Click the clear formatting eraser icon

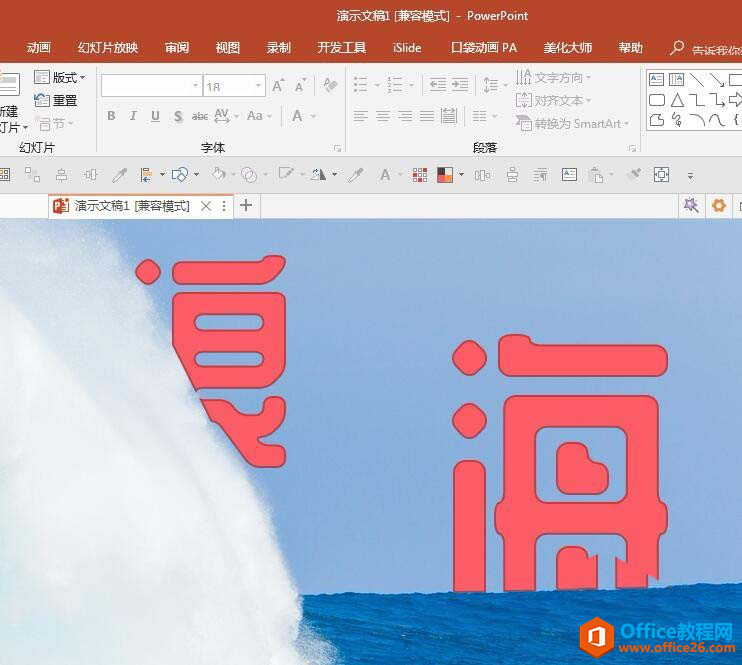[x=330, y=86]
